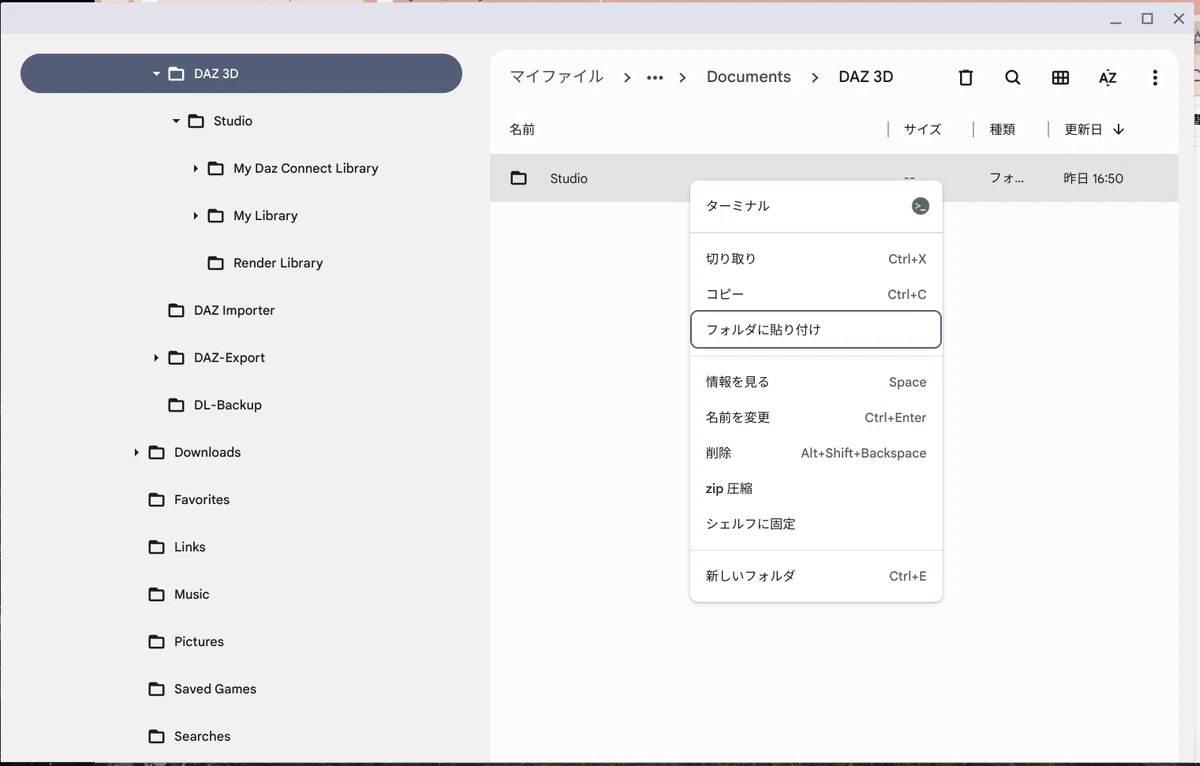Sort by 種類 column header
This screenshot has width=1200, height=766.
(x=1002, y=130)
